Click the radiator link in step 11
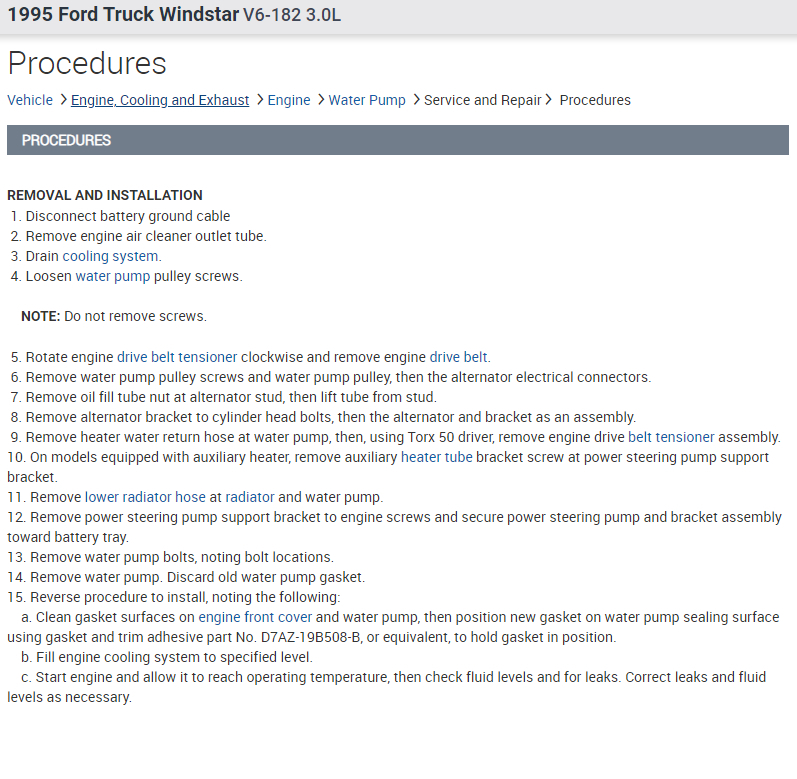The width and height of the screenshot is (797, 779). (x=250, y=497)
